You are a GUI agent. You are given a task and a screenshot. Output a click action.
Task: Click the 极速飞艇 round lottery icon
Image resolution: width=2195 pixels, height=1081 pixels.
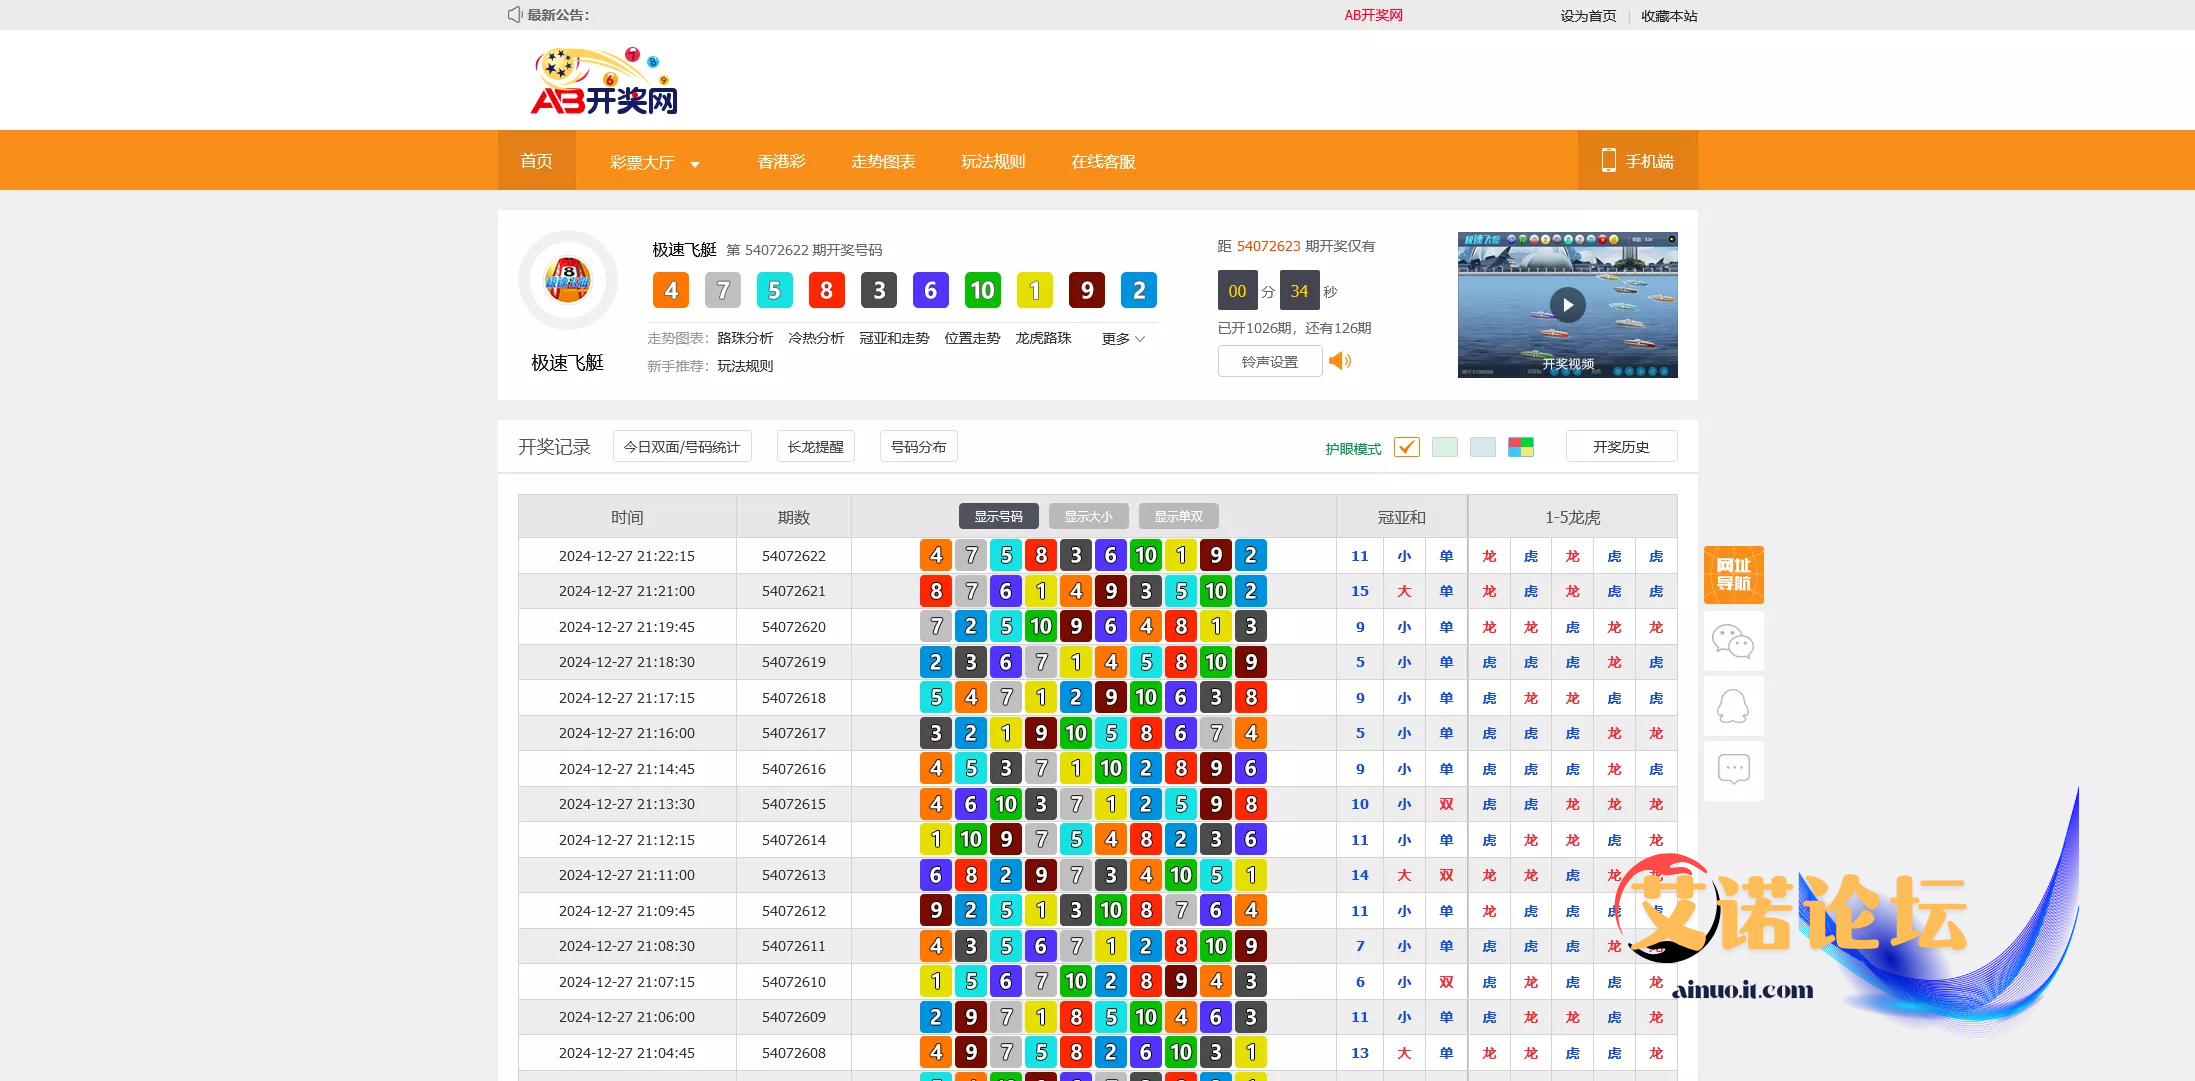pos(567,280)
